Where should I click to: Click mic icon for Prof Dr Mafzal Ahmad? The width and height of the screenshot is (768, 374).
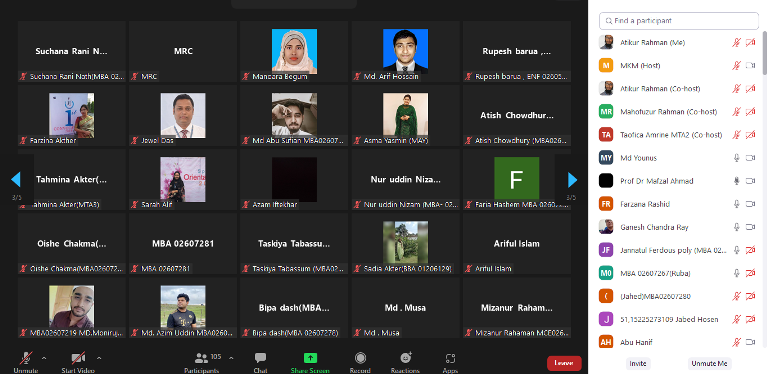coord(736,181)
